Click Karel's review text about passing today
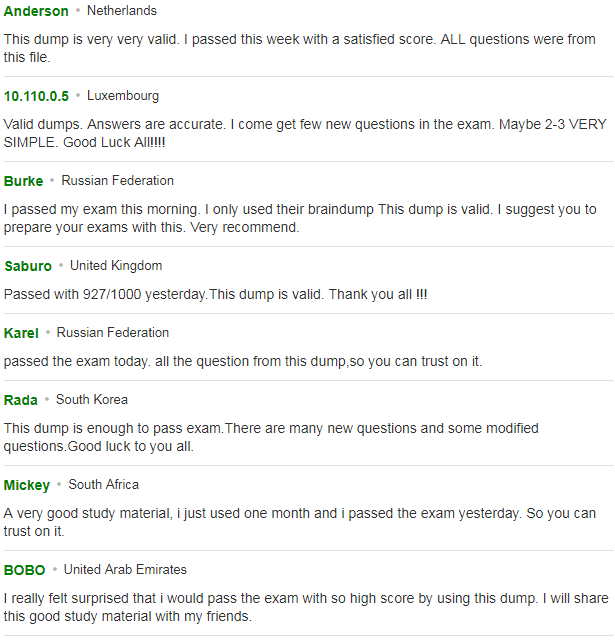615x641 pixels. pyautogui.click(x=243, y=362)
